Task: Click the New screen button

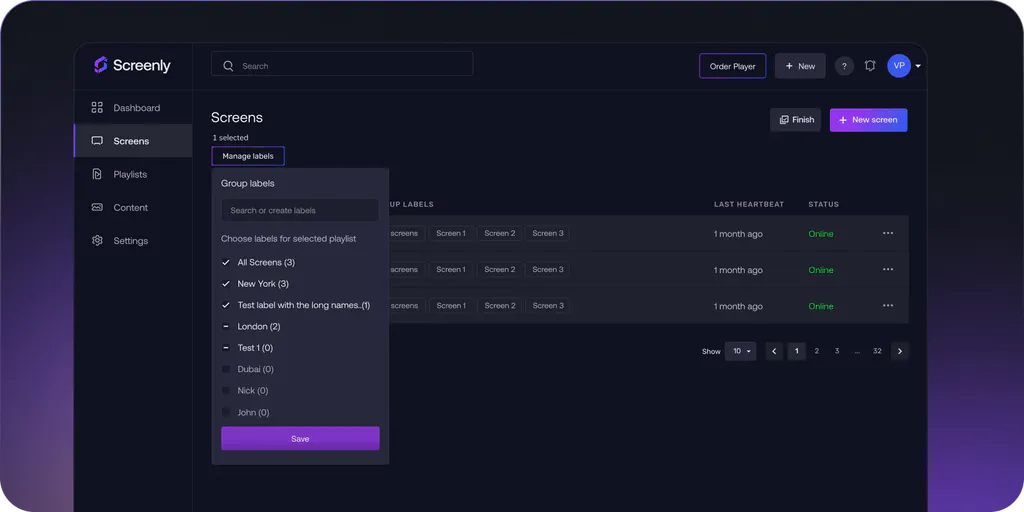Action: point(868,120)
